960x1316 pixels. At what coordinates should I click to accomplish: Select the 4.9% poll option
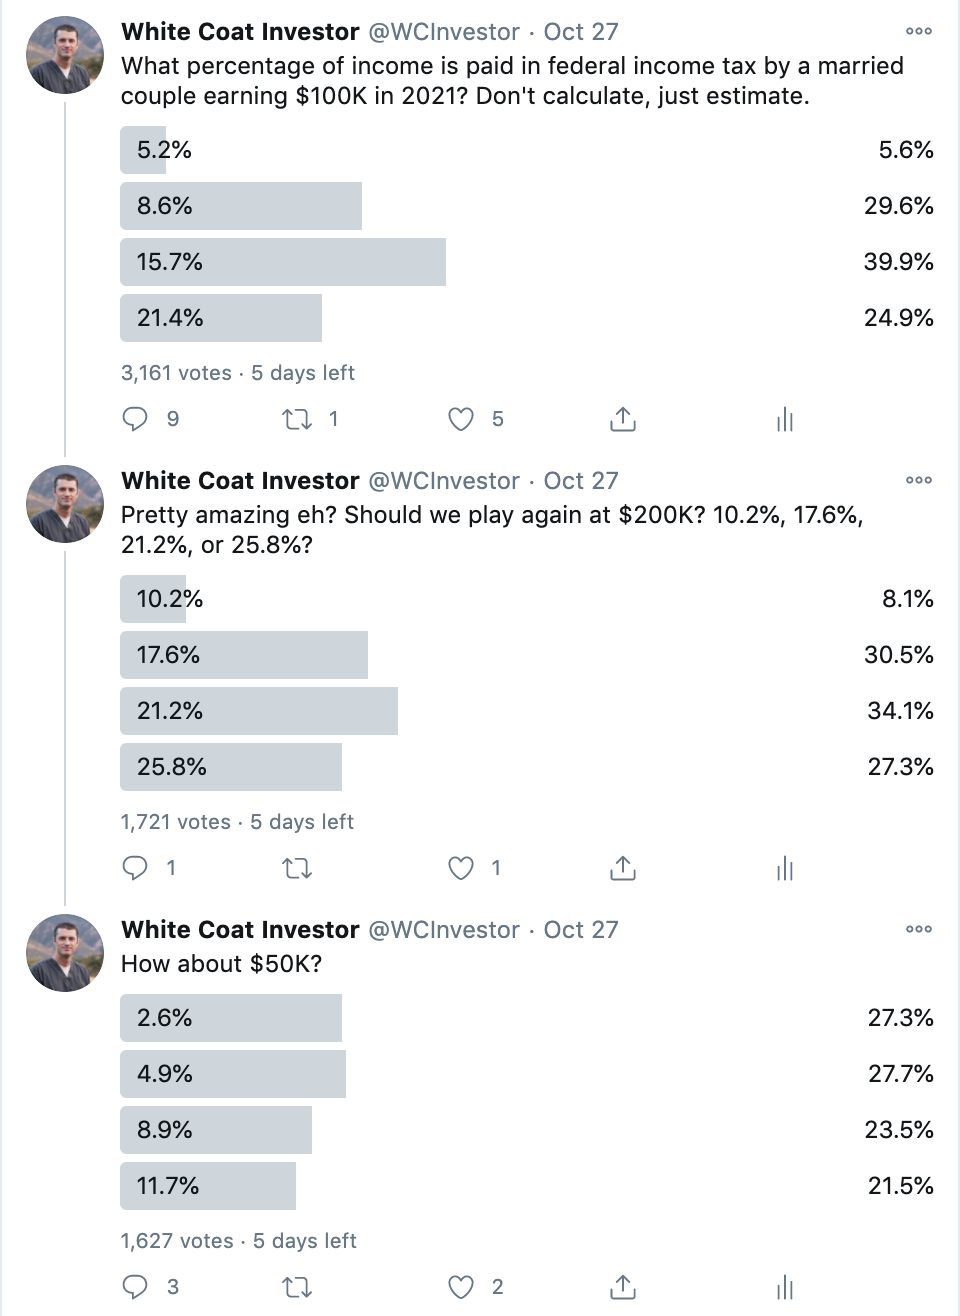[x=527, y=1074]
